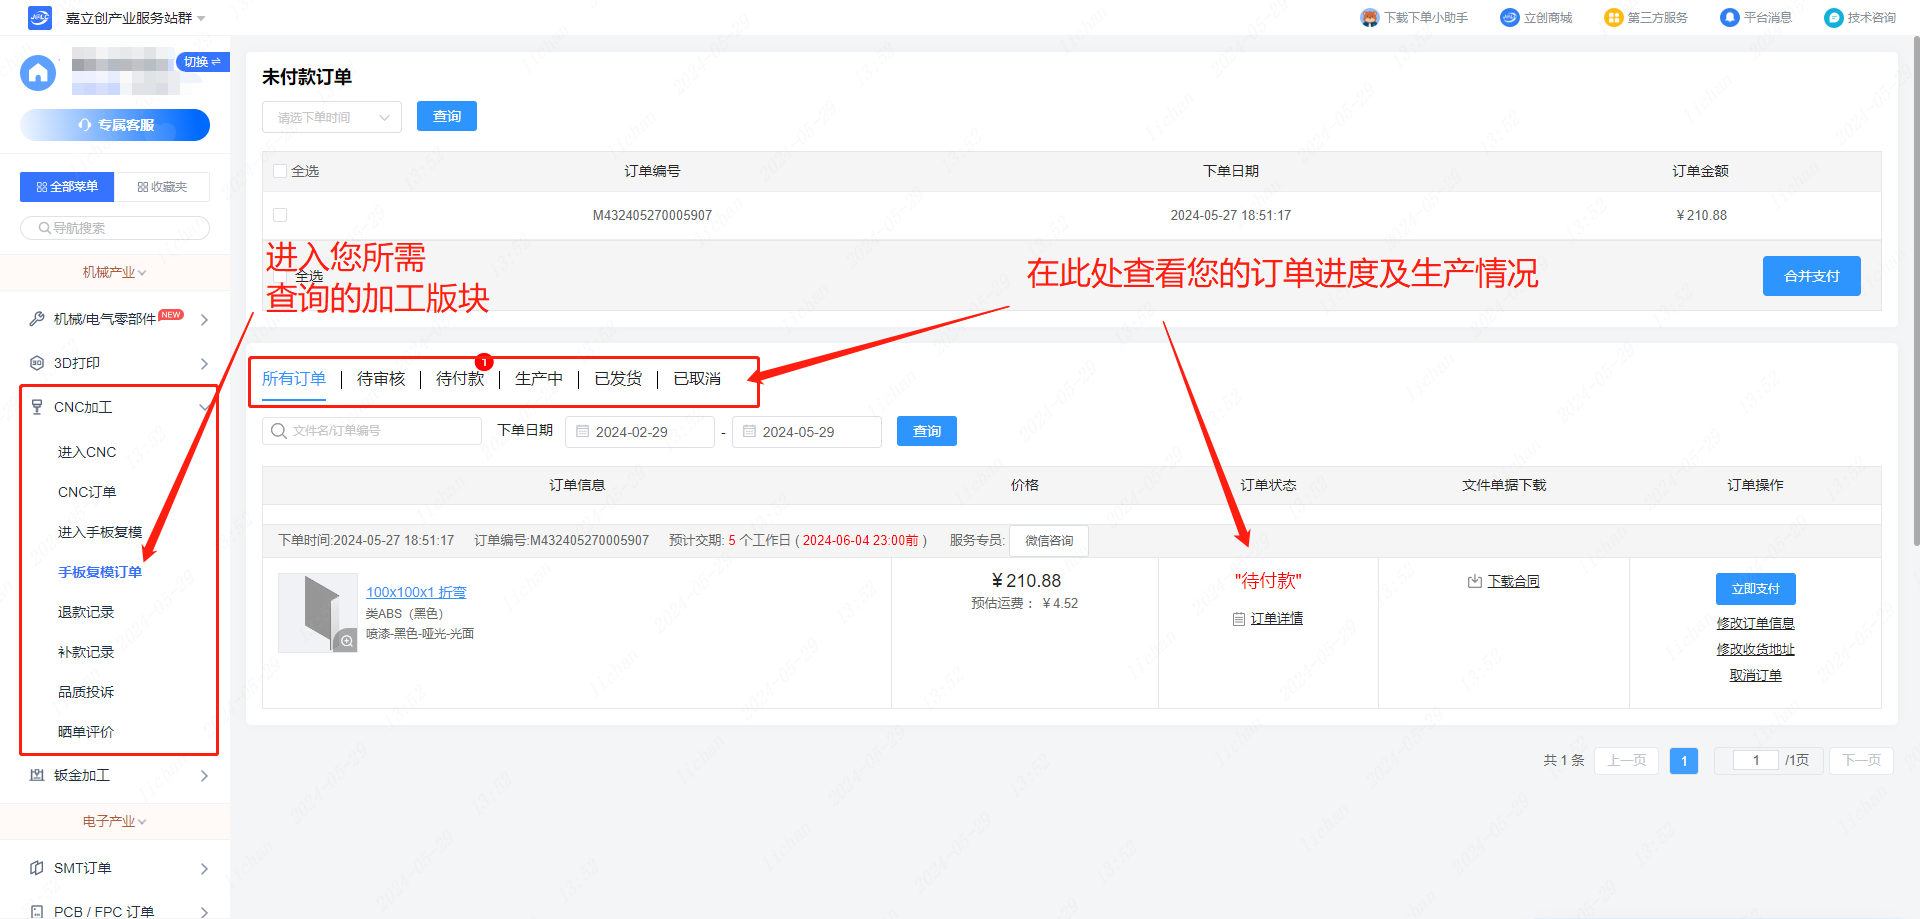Click the SMT订单 icon
1920x919 pixels.
(37, 868)
